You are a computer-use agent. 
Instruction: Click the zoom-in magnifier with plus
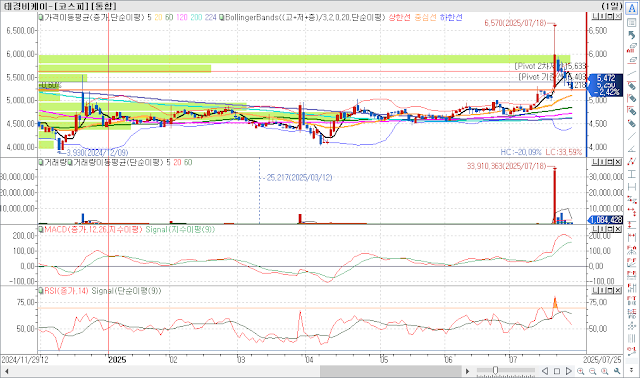pyautogui.click(x=580, y=371)
